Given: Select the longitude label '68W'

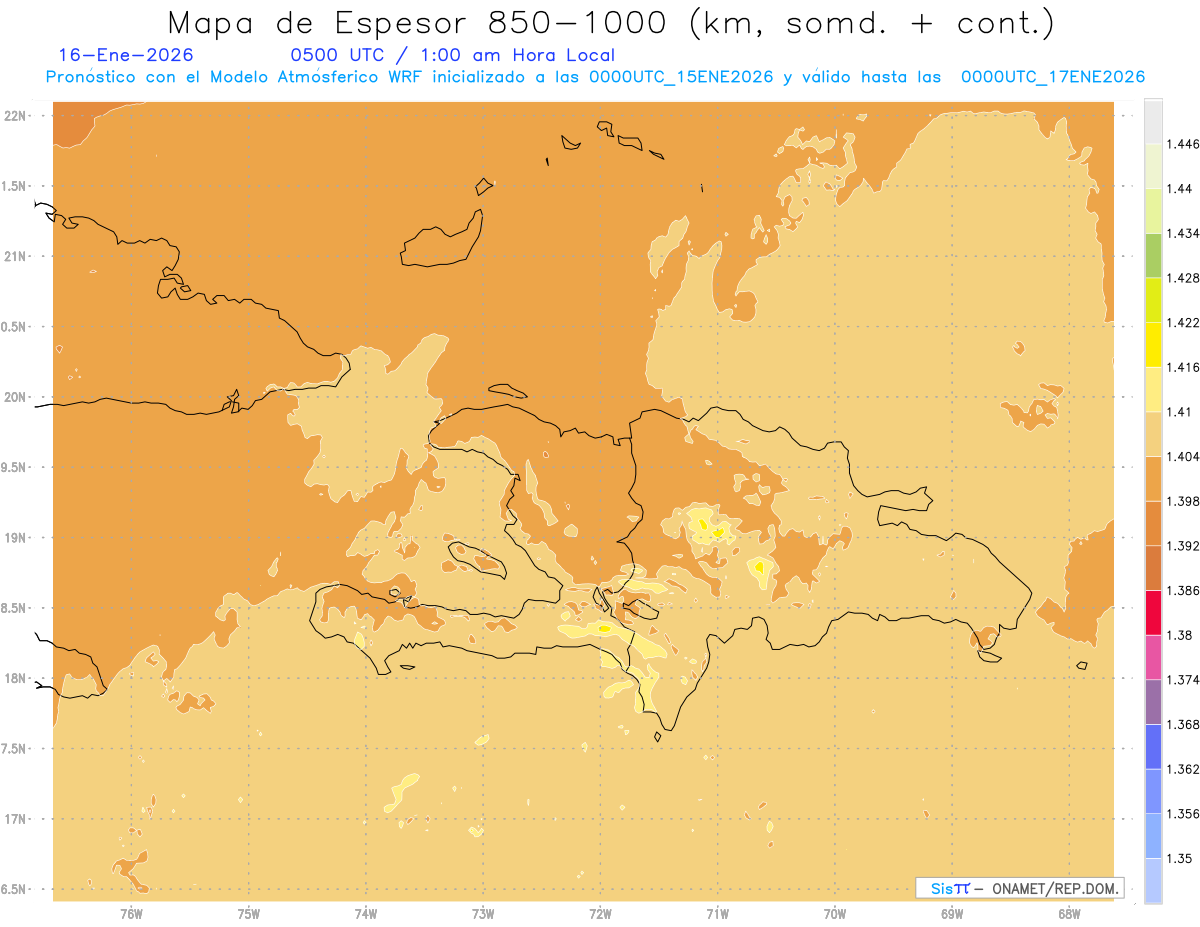Looking at the screenshot, I should point(1068,913).
